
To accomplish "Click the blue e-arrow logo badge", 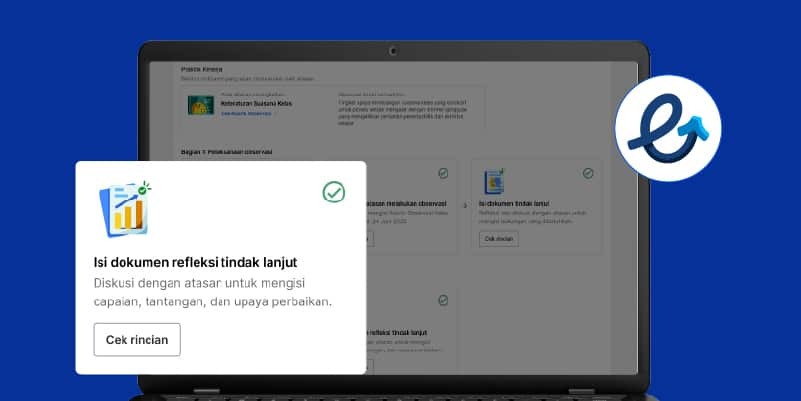I will 668,129.
